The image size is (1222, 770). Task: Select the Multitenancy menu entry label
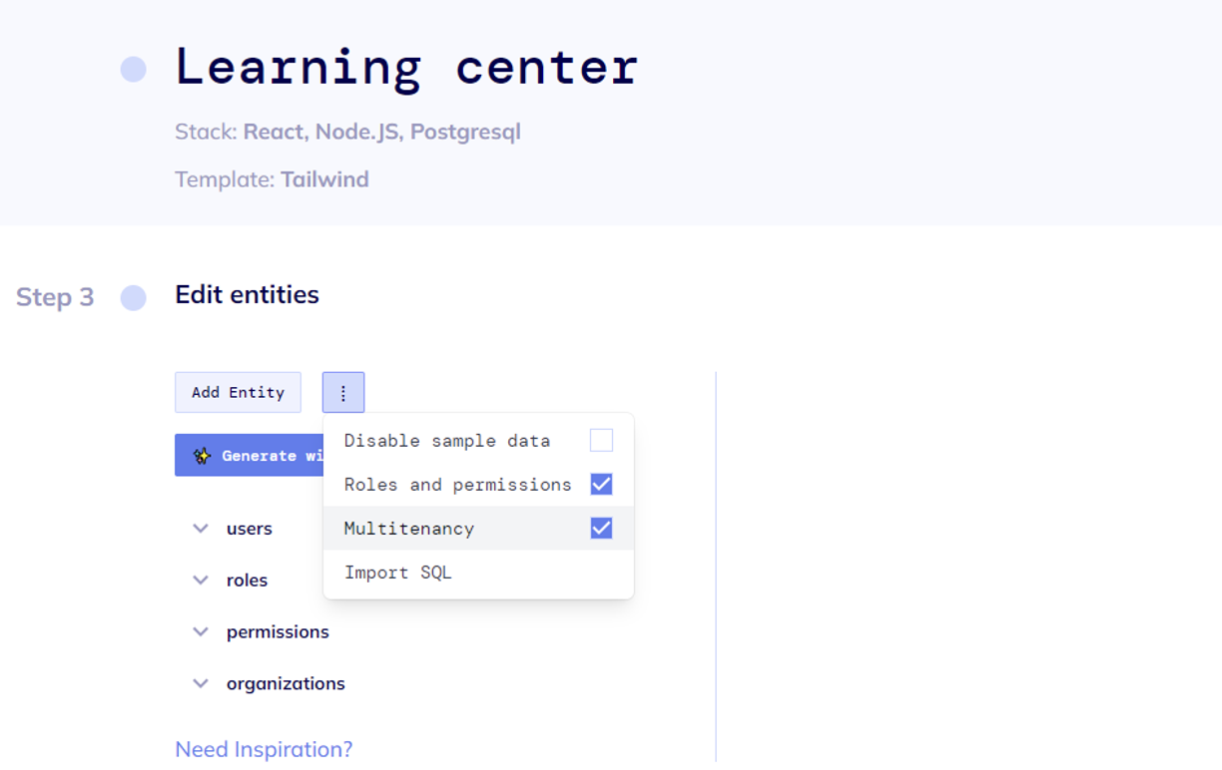(409, 529)
